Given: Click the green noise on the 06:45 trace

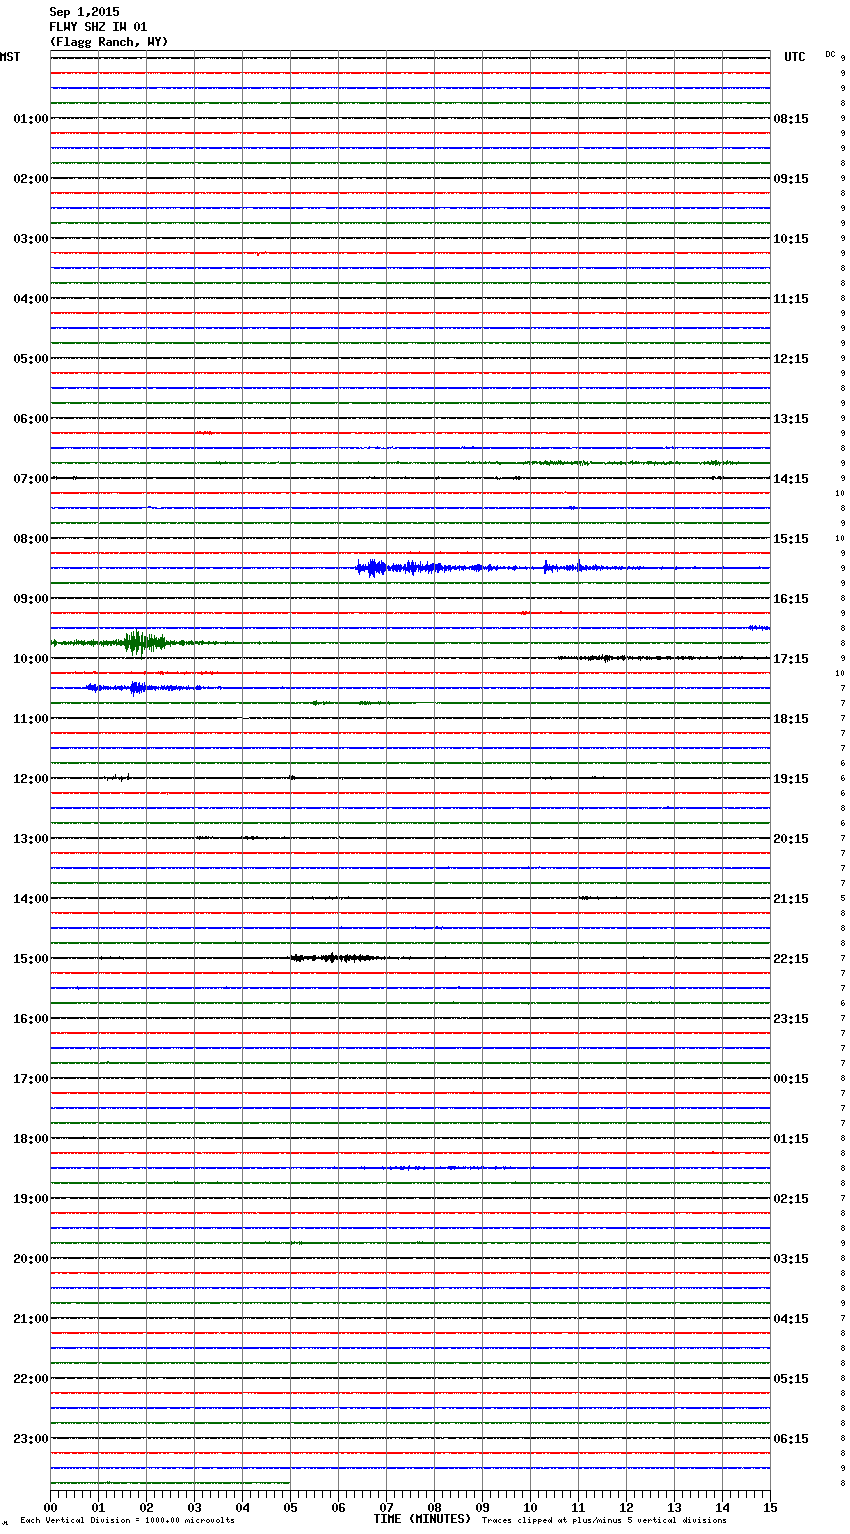Looking at the screenshot, I should [630, 463].
